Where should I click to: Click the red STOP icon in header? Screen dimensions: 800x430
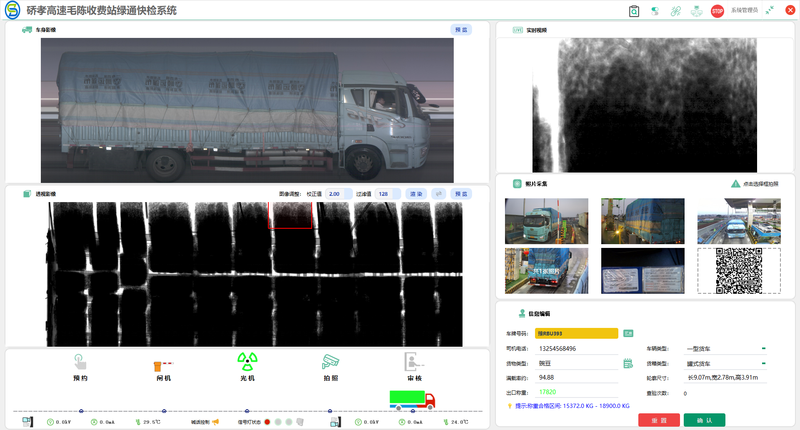tap(717, 11)
